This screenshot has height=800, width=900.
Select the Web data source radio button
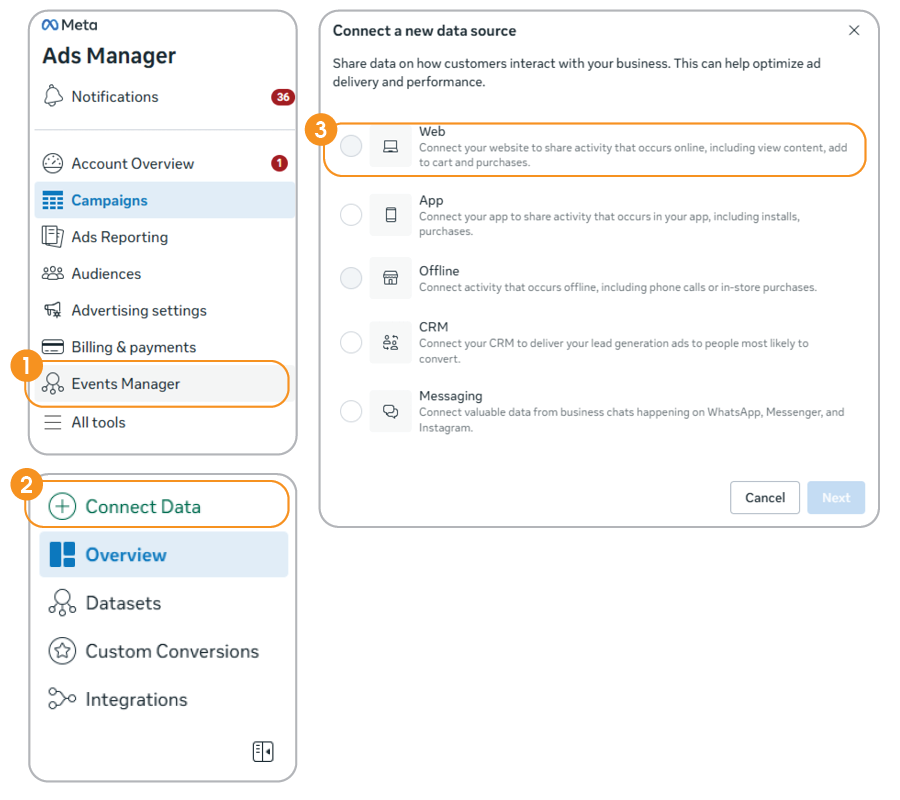(x=351, y=147)
